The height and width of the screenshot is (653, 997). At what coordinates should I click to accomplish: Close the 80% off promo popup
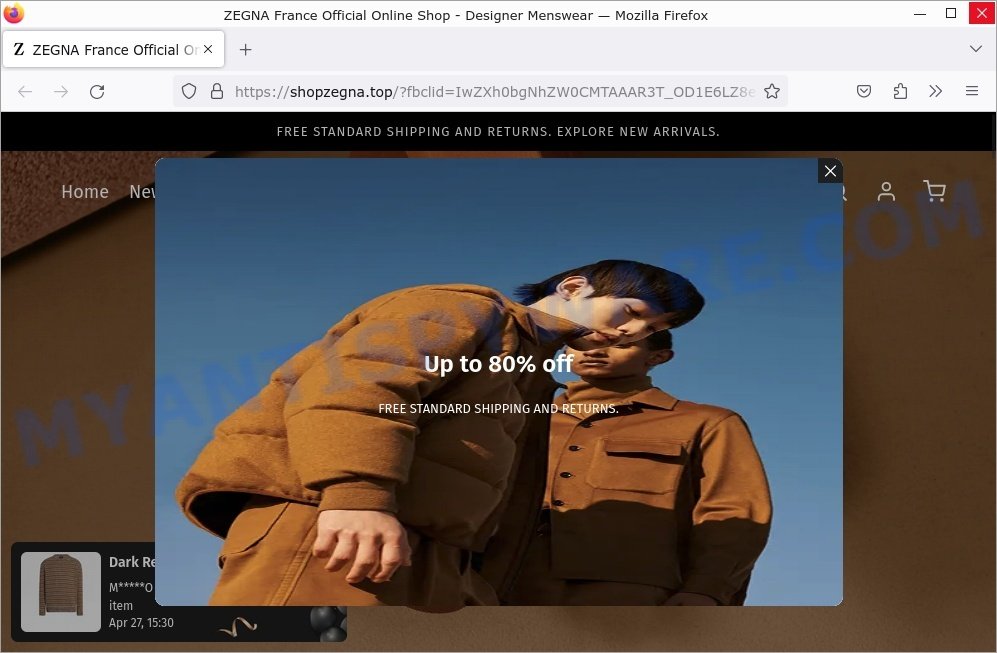pos(830,170)
